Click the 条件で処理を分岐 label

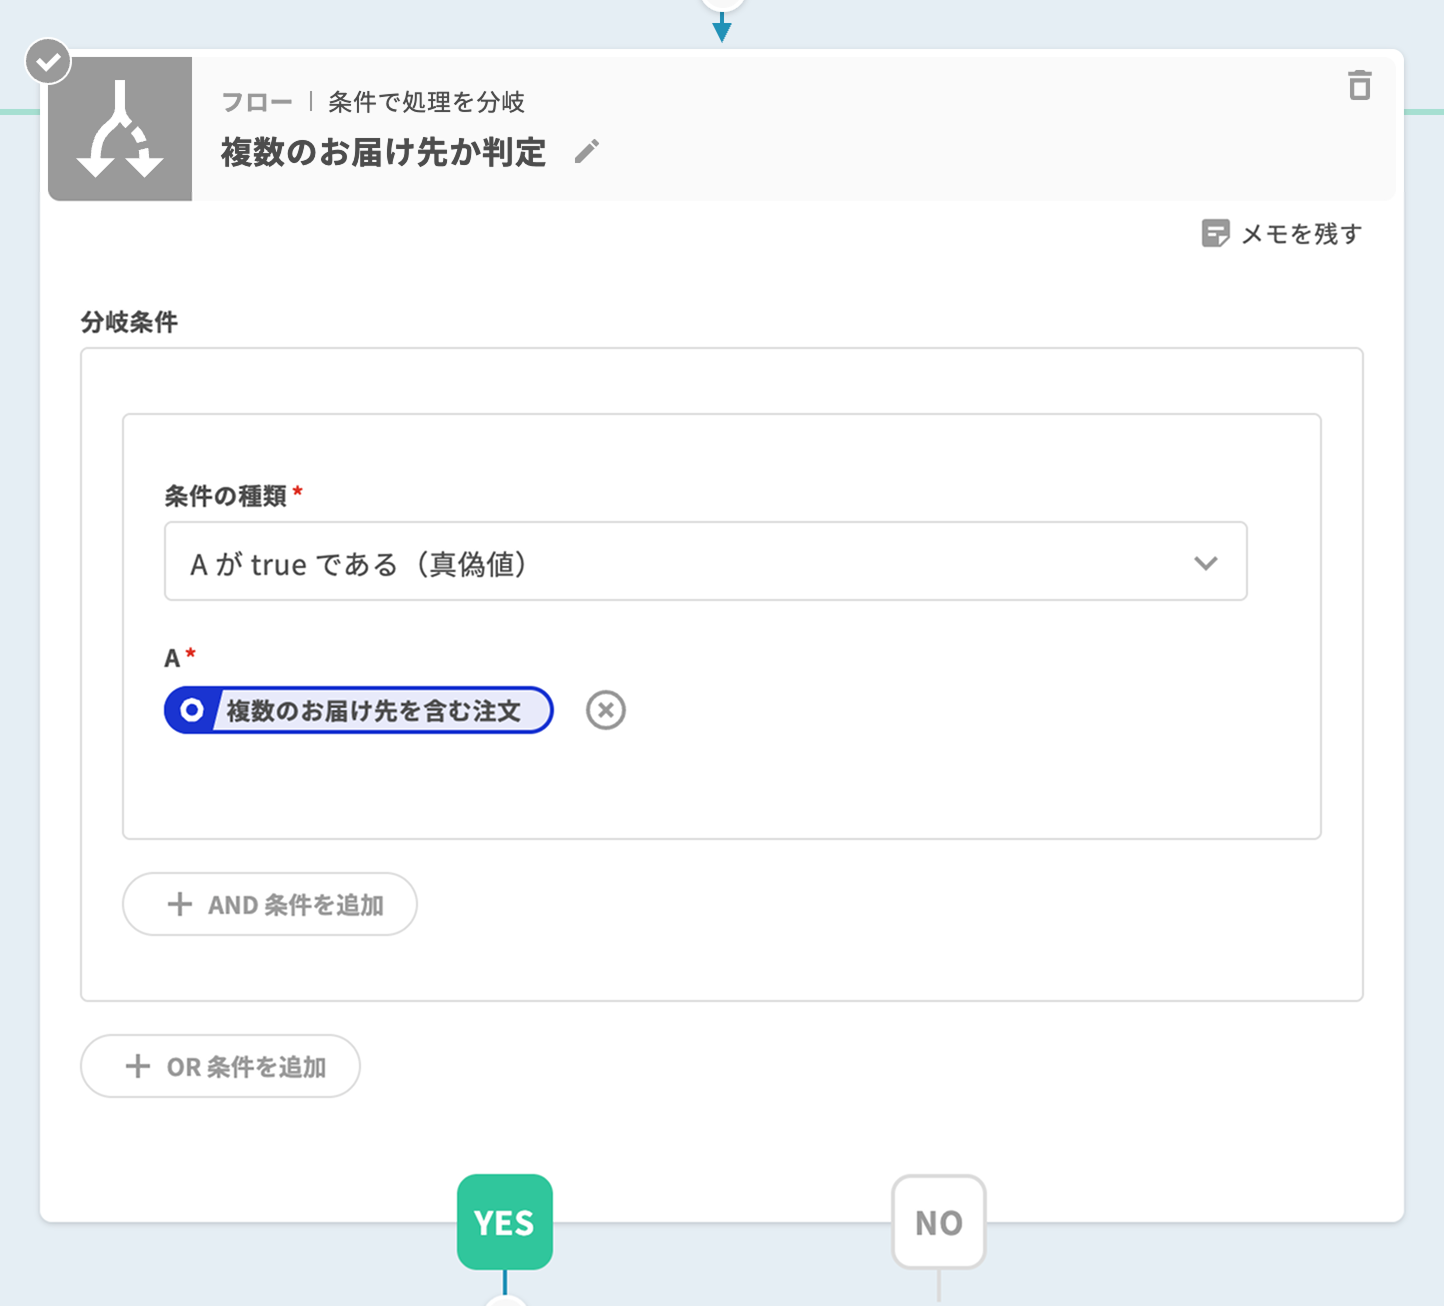[x=426, y=102]
